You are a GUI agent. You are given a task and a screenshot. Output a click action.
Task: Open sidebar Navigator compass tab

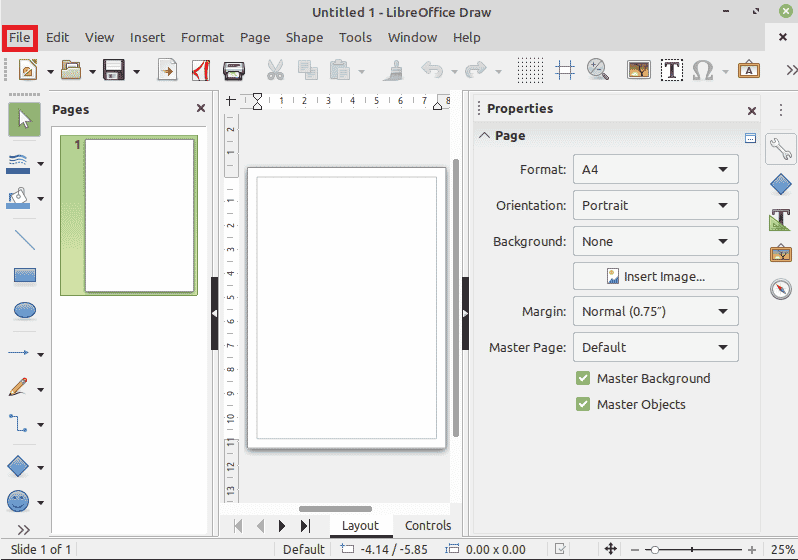click(x=781, y=289)
